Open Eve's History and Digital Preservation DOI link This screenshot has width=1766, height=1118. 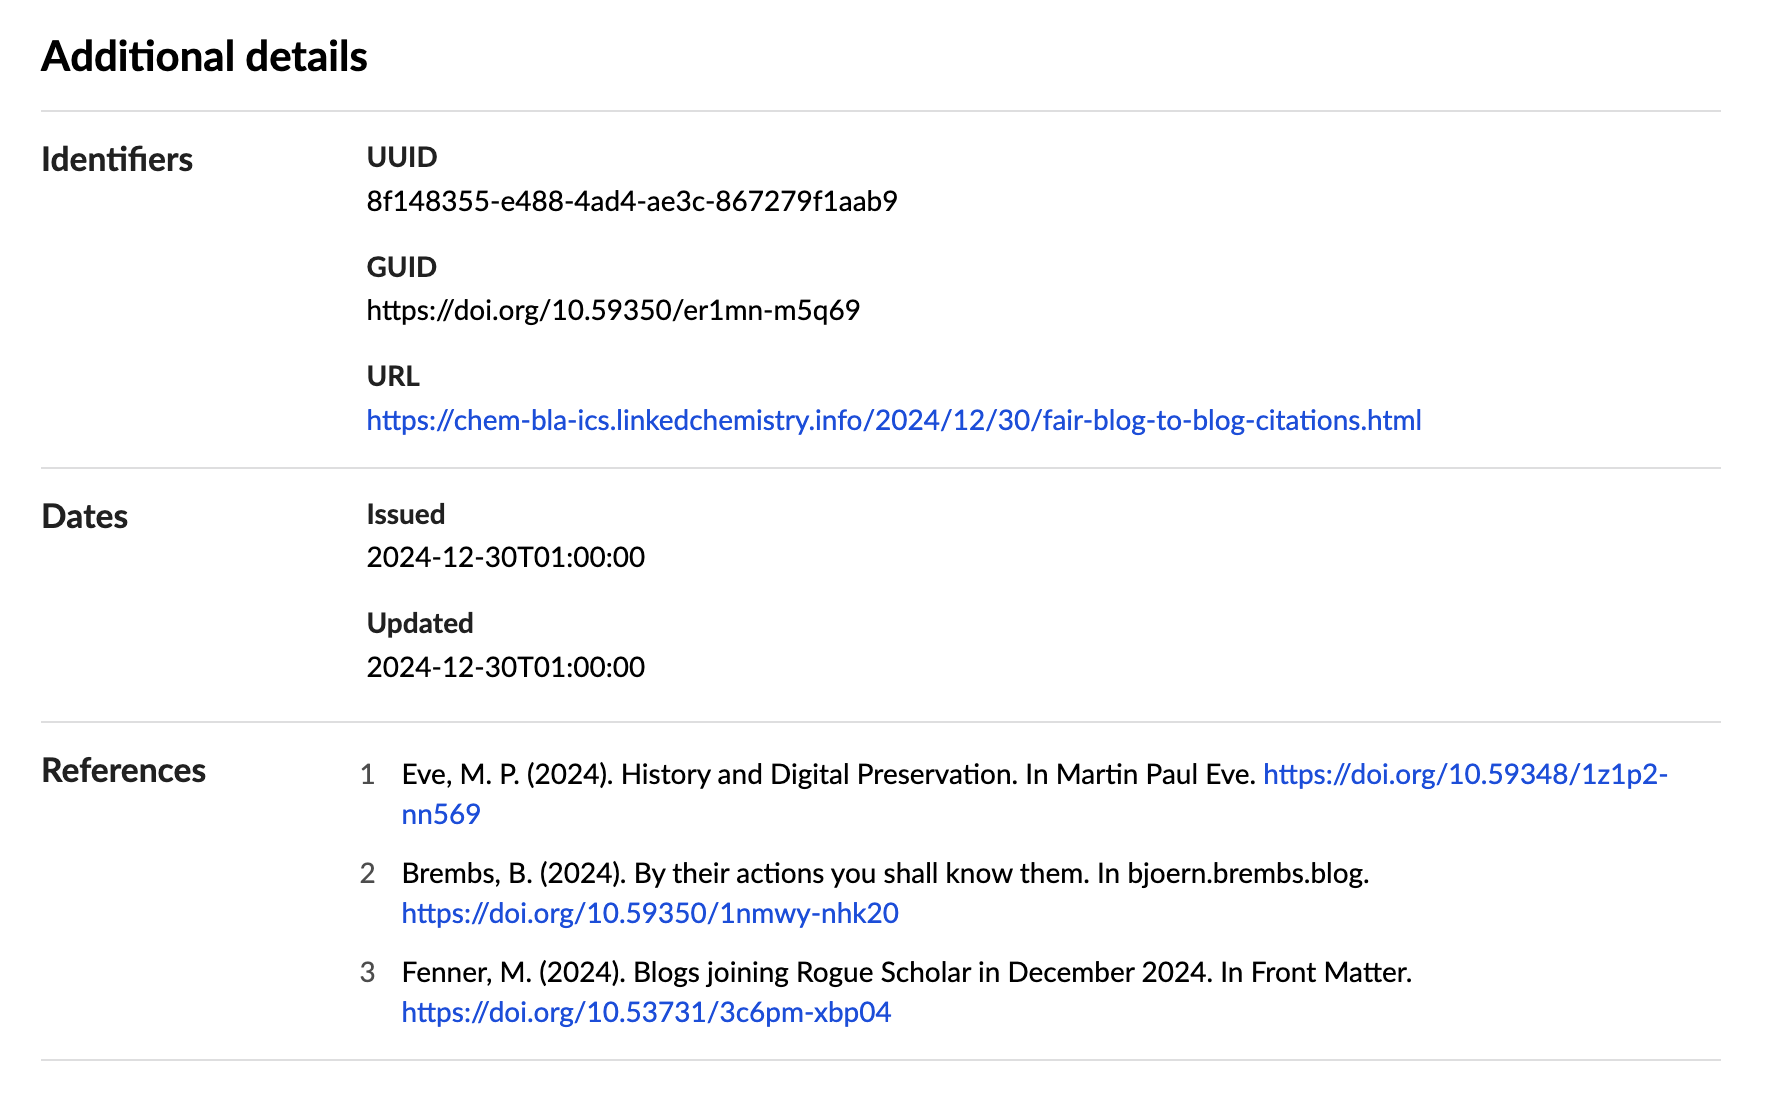tap(1464, 775)
